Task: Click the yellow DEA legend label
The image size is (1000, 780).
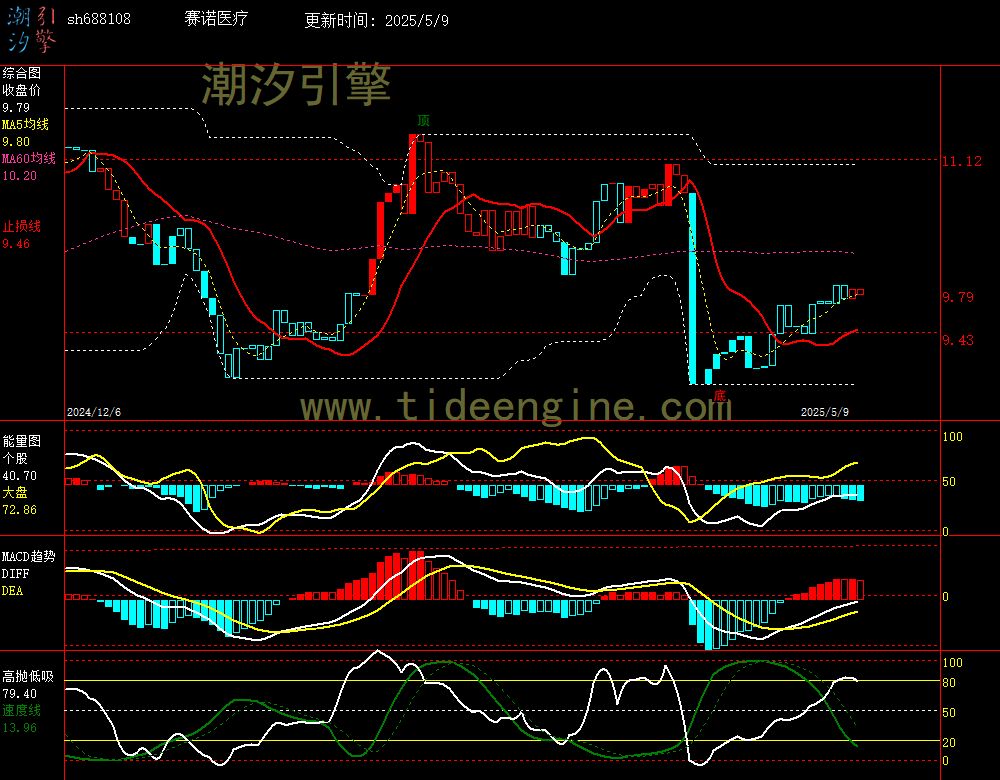Action: pos(12,591)
